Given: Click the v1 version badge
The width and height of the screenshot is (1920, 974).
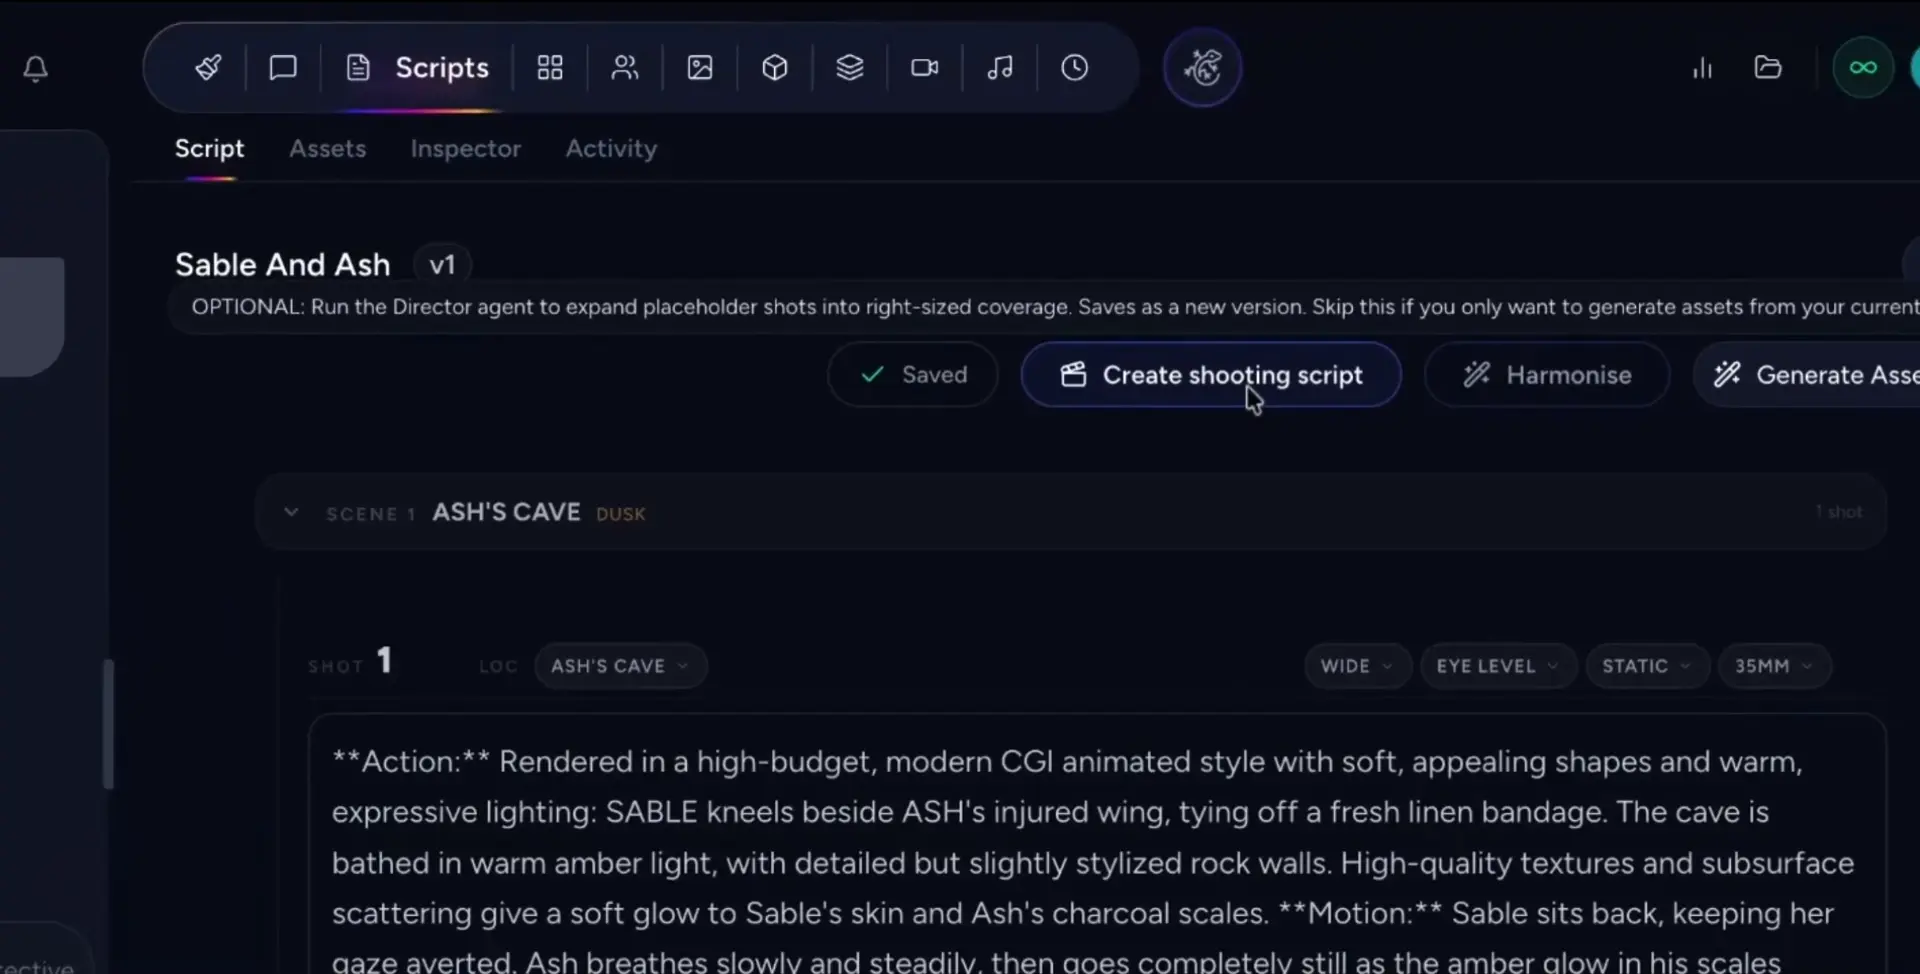Looking at the screenshot, I should click(442, 265).
